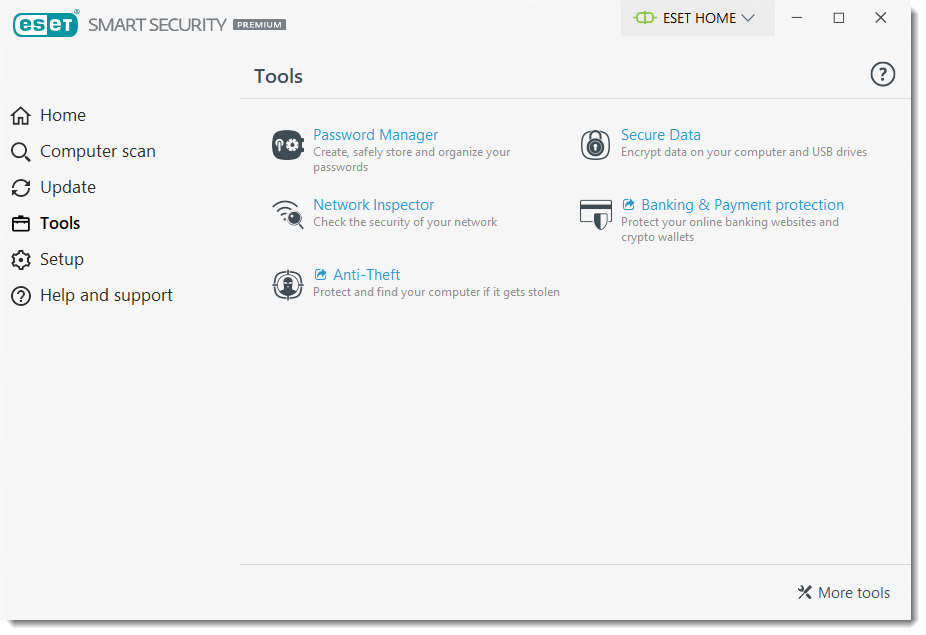Click the Tools page heading
Viewport: 926px width, 635px height.
(x=278, y=76)
